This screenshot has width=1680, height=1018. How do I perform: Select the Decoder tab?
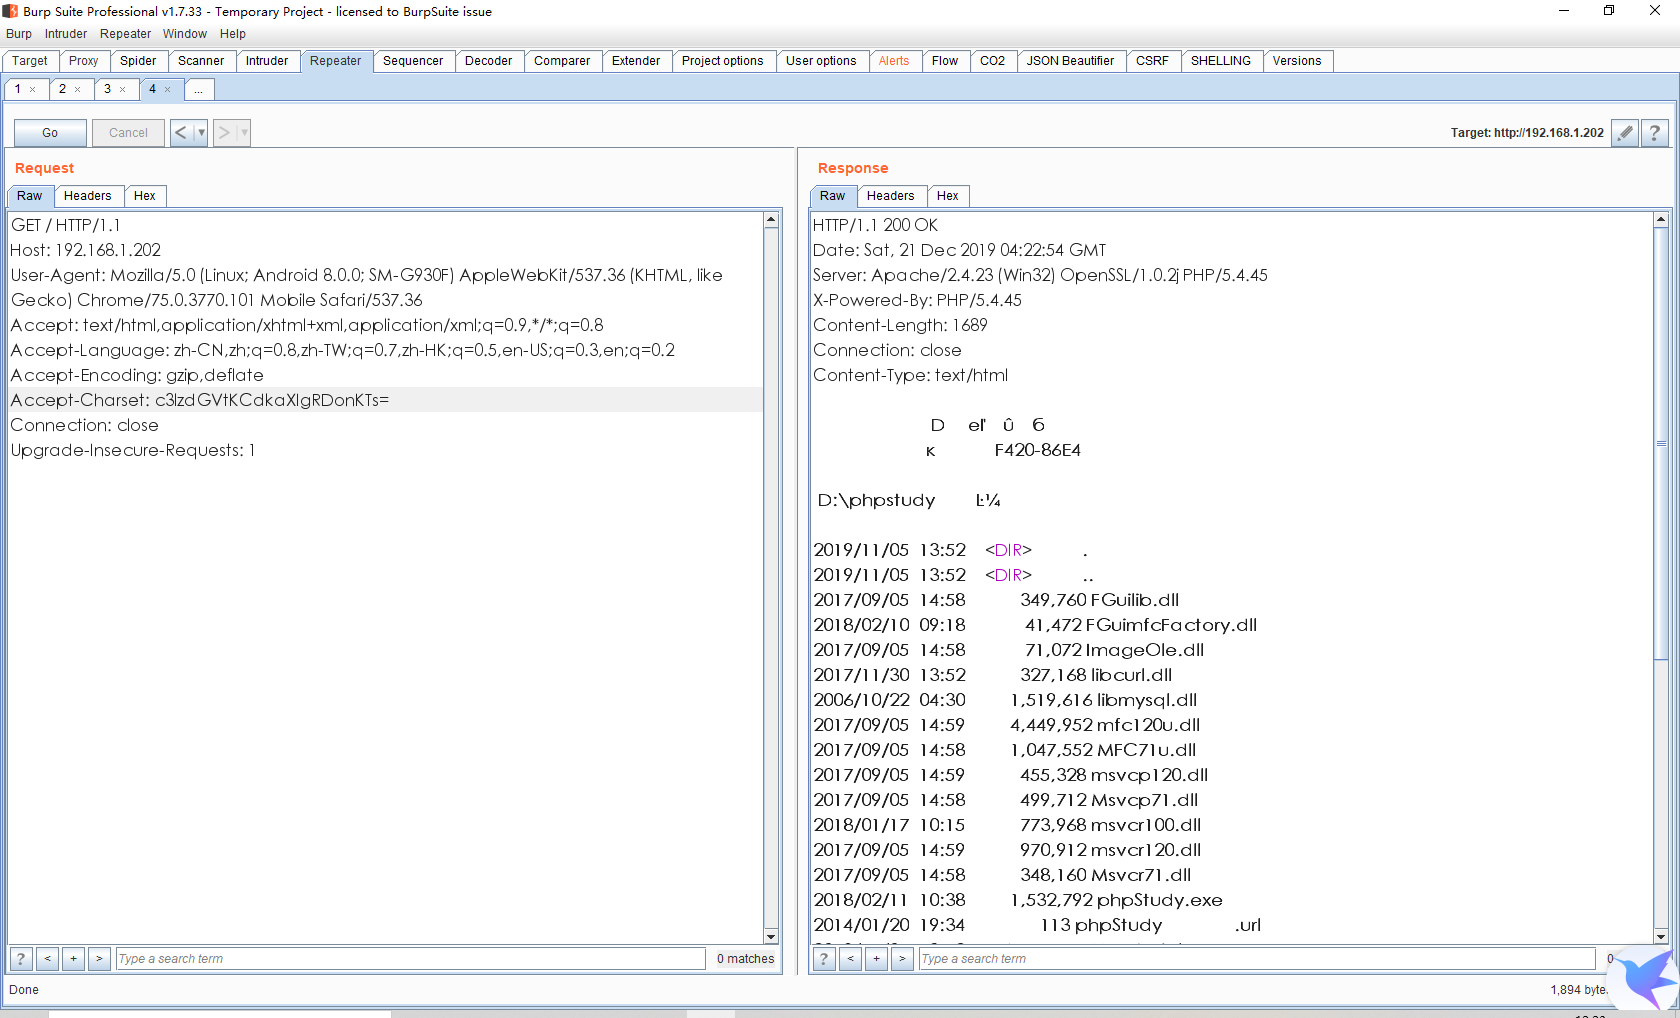tap(489, 61)
